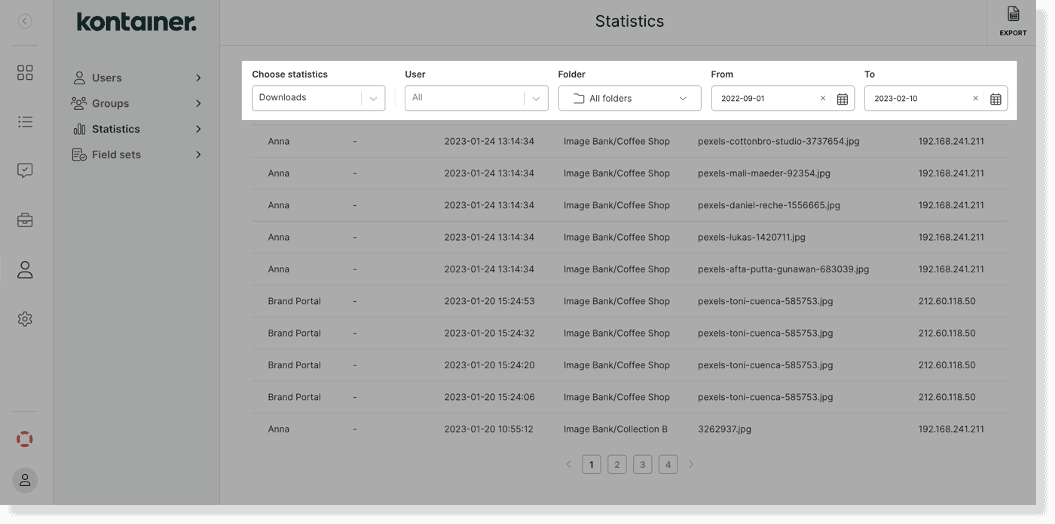Select Groups in the side menu
Viewport: 1055px width, 524px height.
(x=110, y=104)
